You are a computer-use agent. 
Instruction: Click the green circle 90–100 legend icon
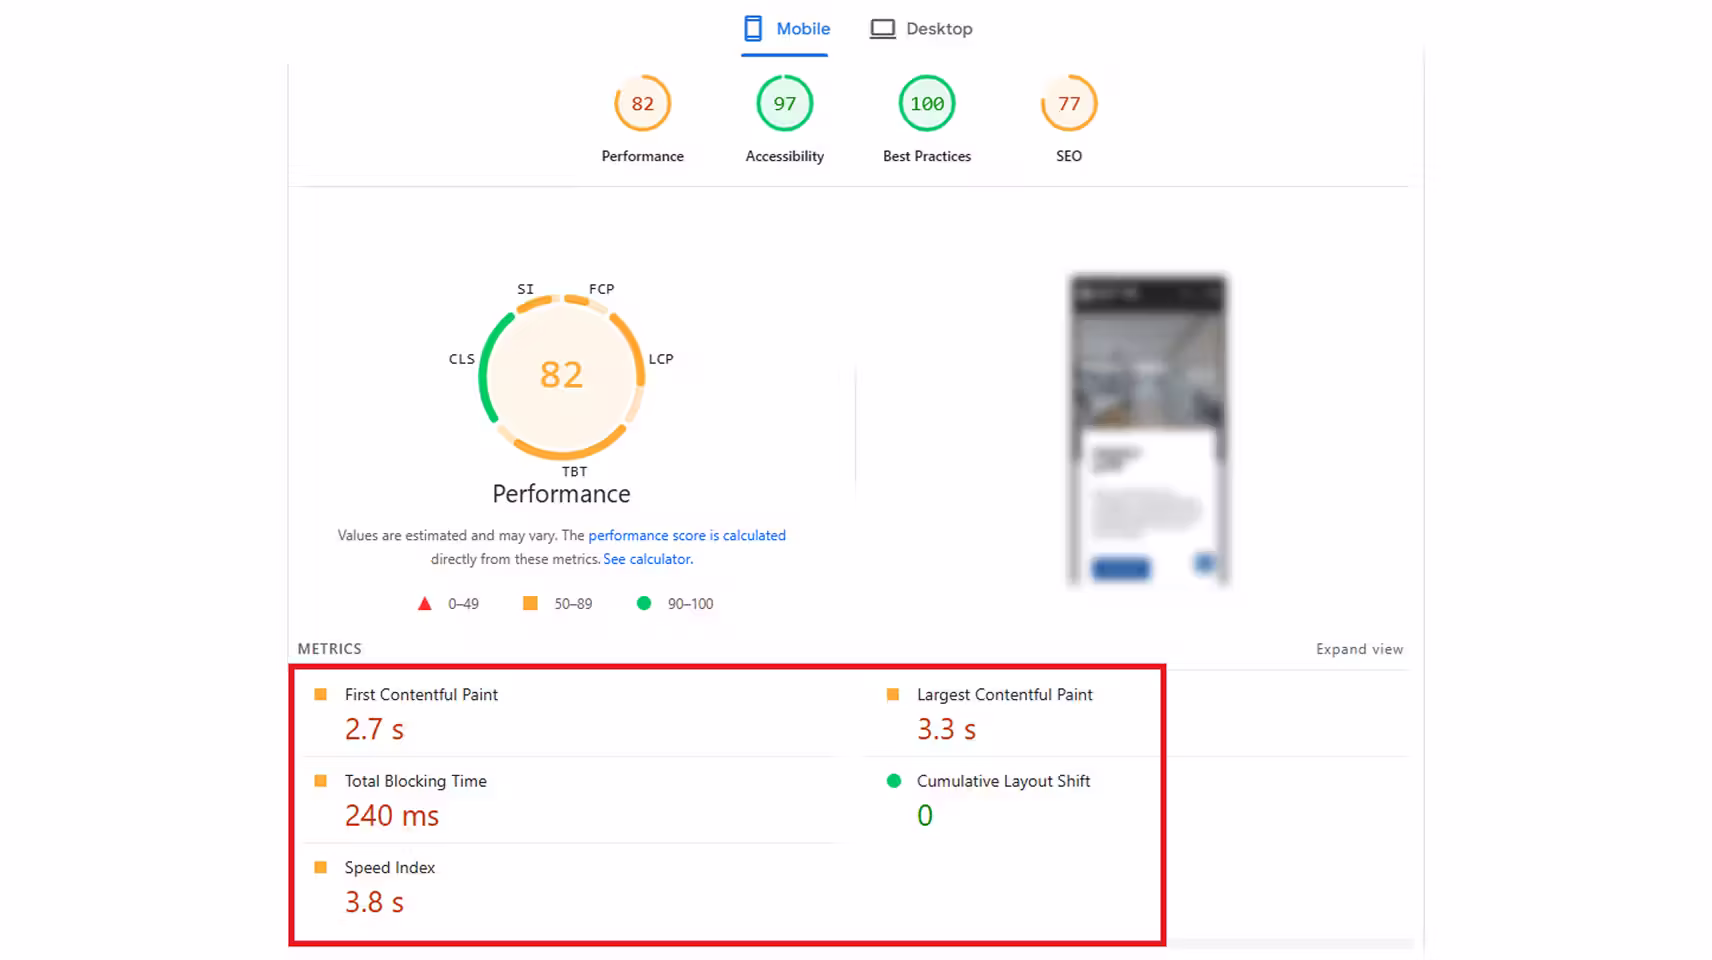[x=644, y=603]
